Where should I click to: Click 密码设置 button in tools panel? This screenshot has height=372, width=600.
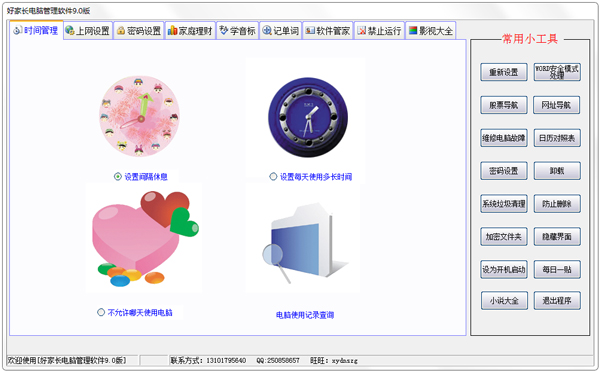[504, 171]
